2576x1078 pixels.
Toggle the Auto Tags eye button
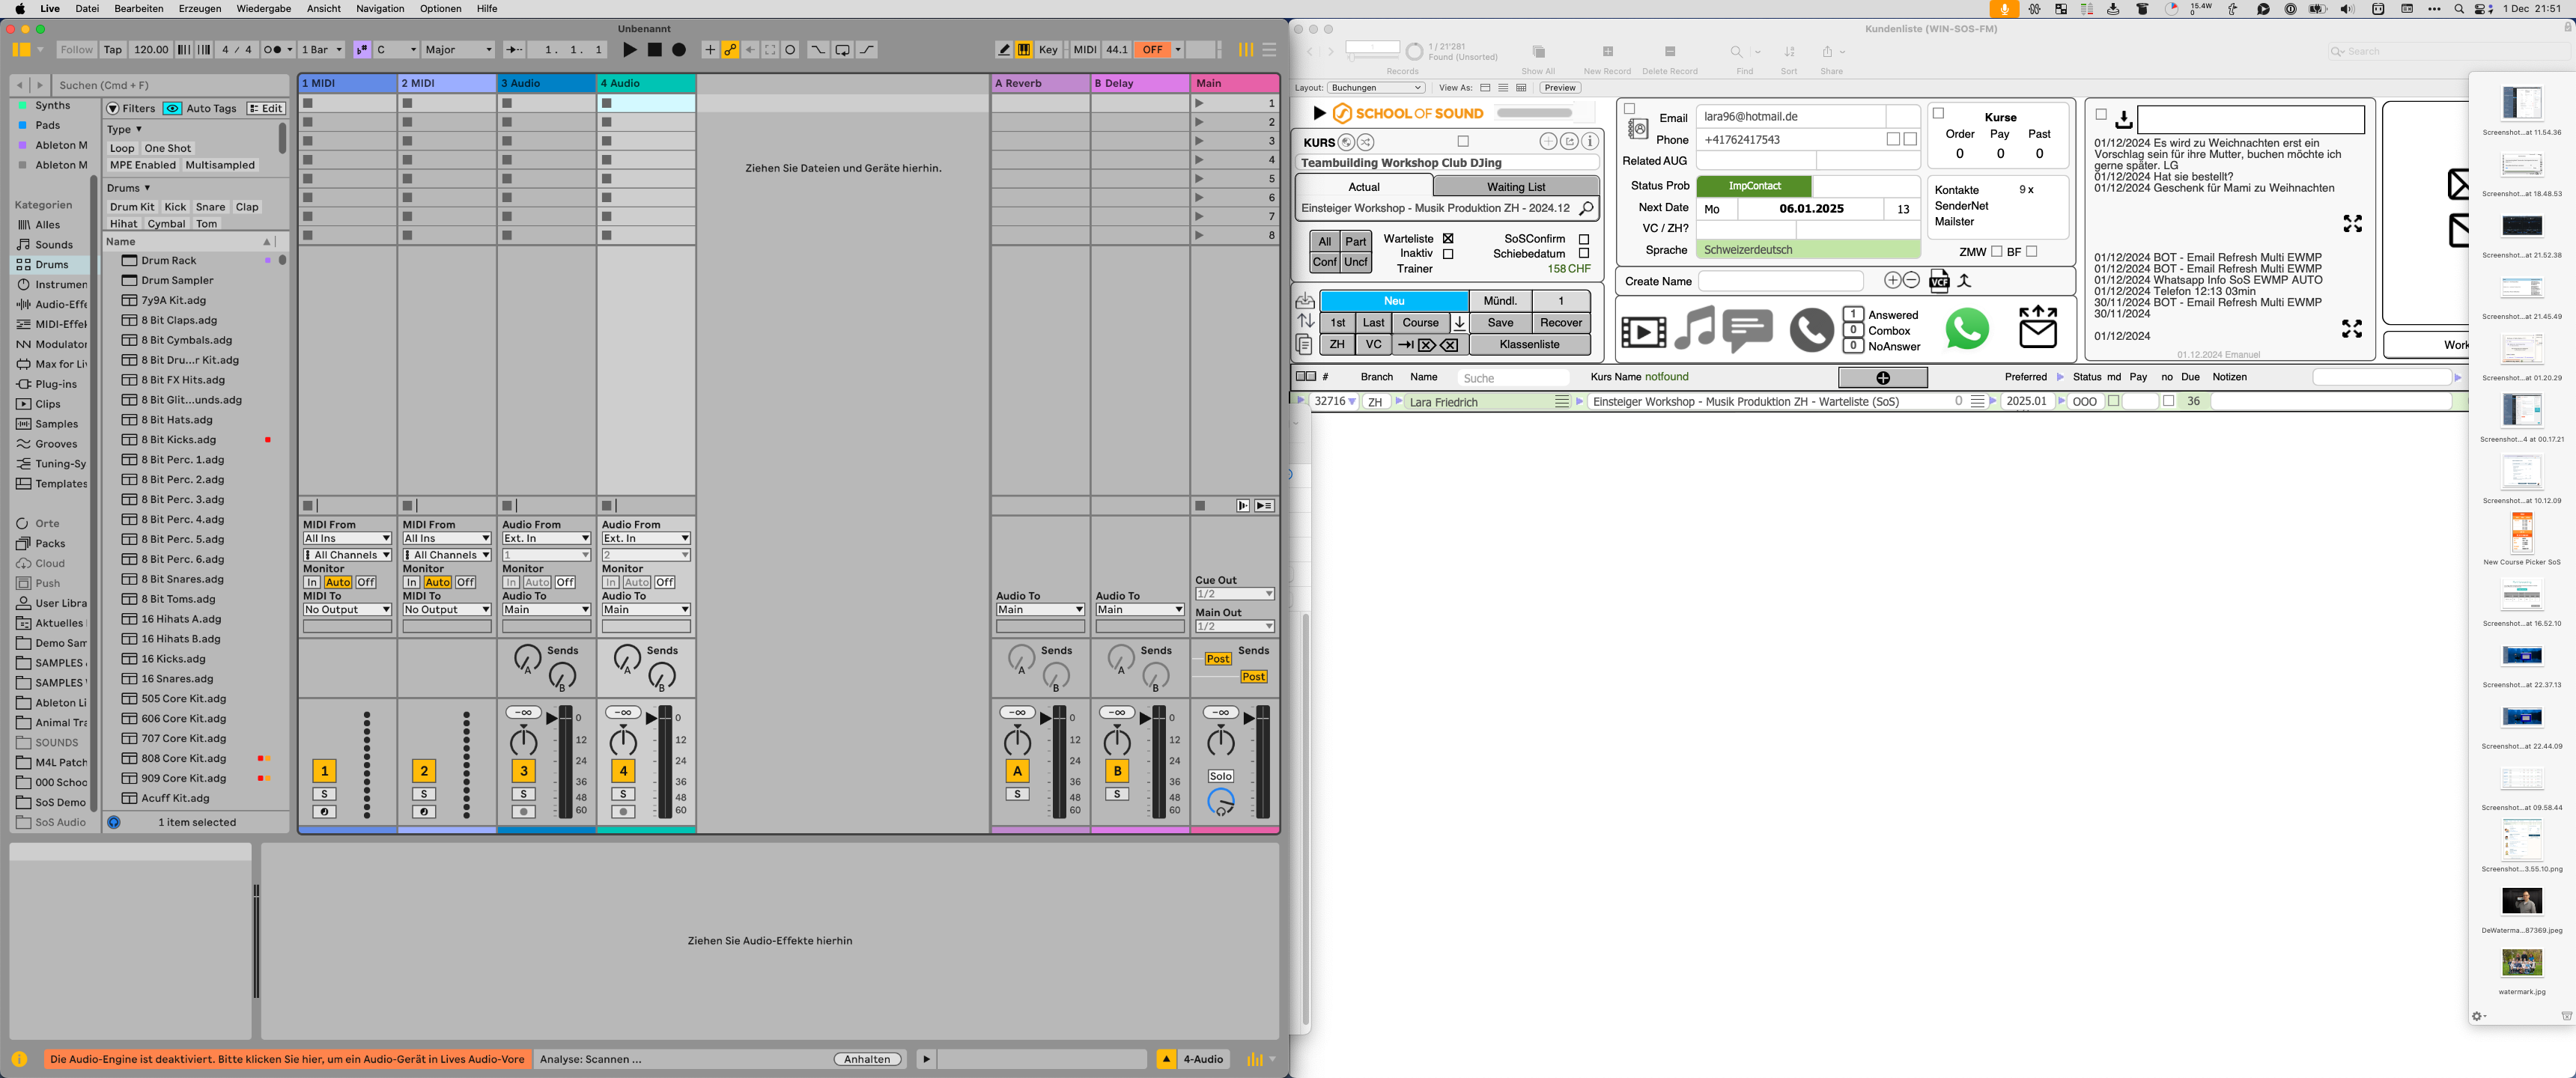[172, 108]
